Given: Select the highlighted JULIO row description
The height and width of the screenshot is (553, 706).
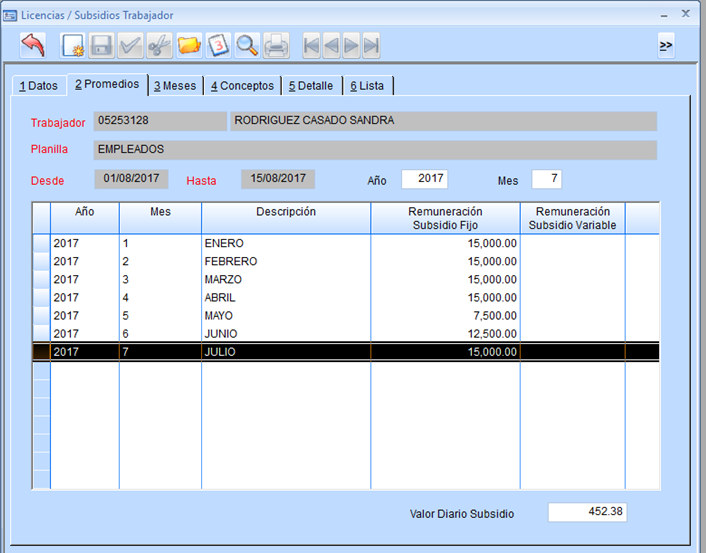Looking at the screenshot, I should click(220, 352).
